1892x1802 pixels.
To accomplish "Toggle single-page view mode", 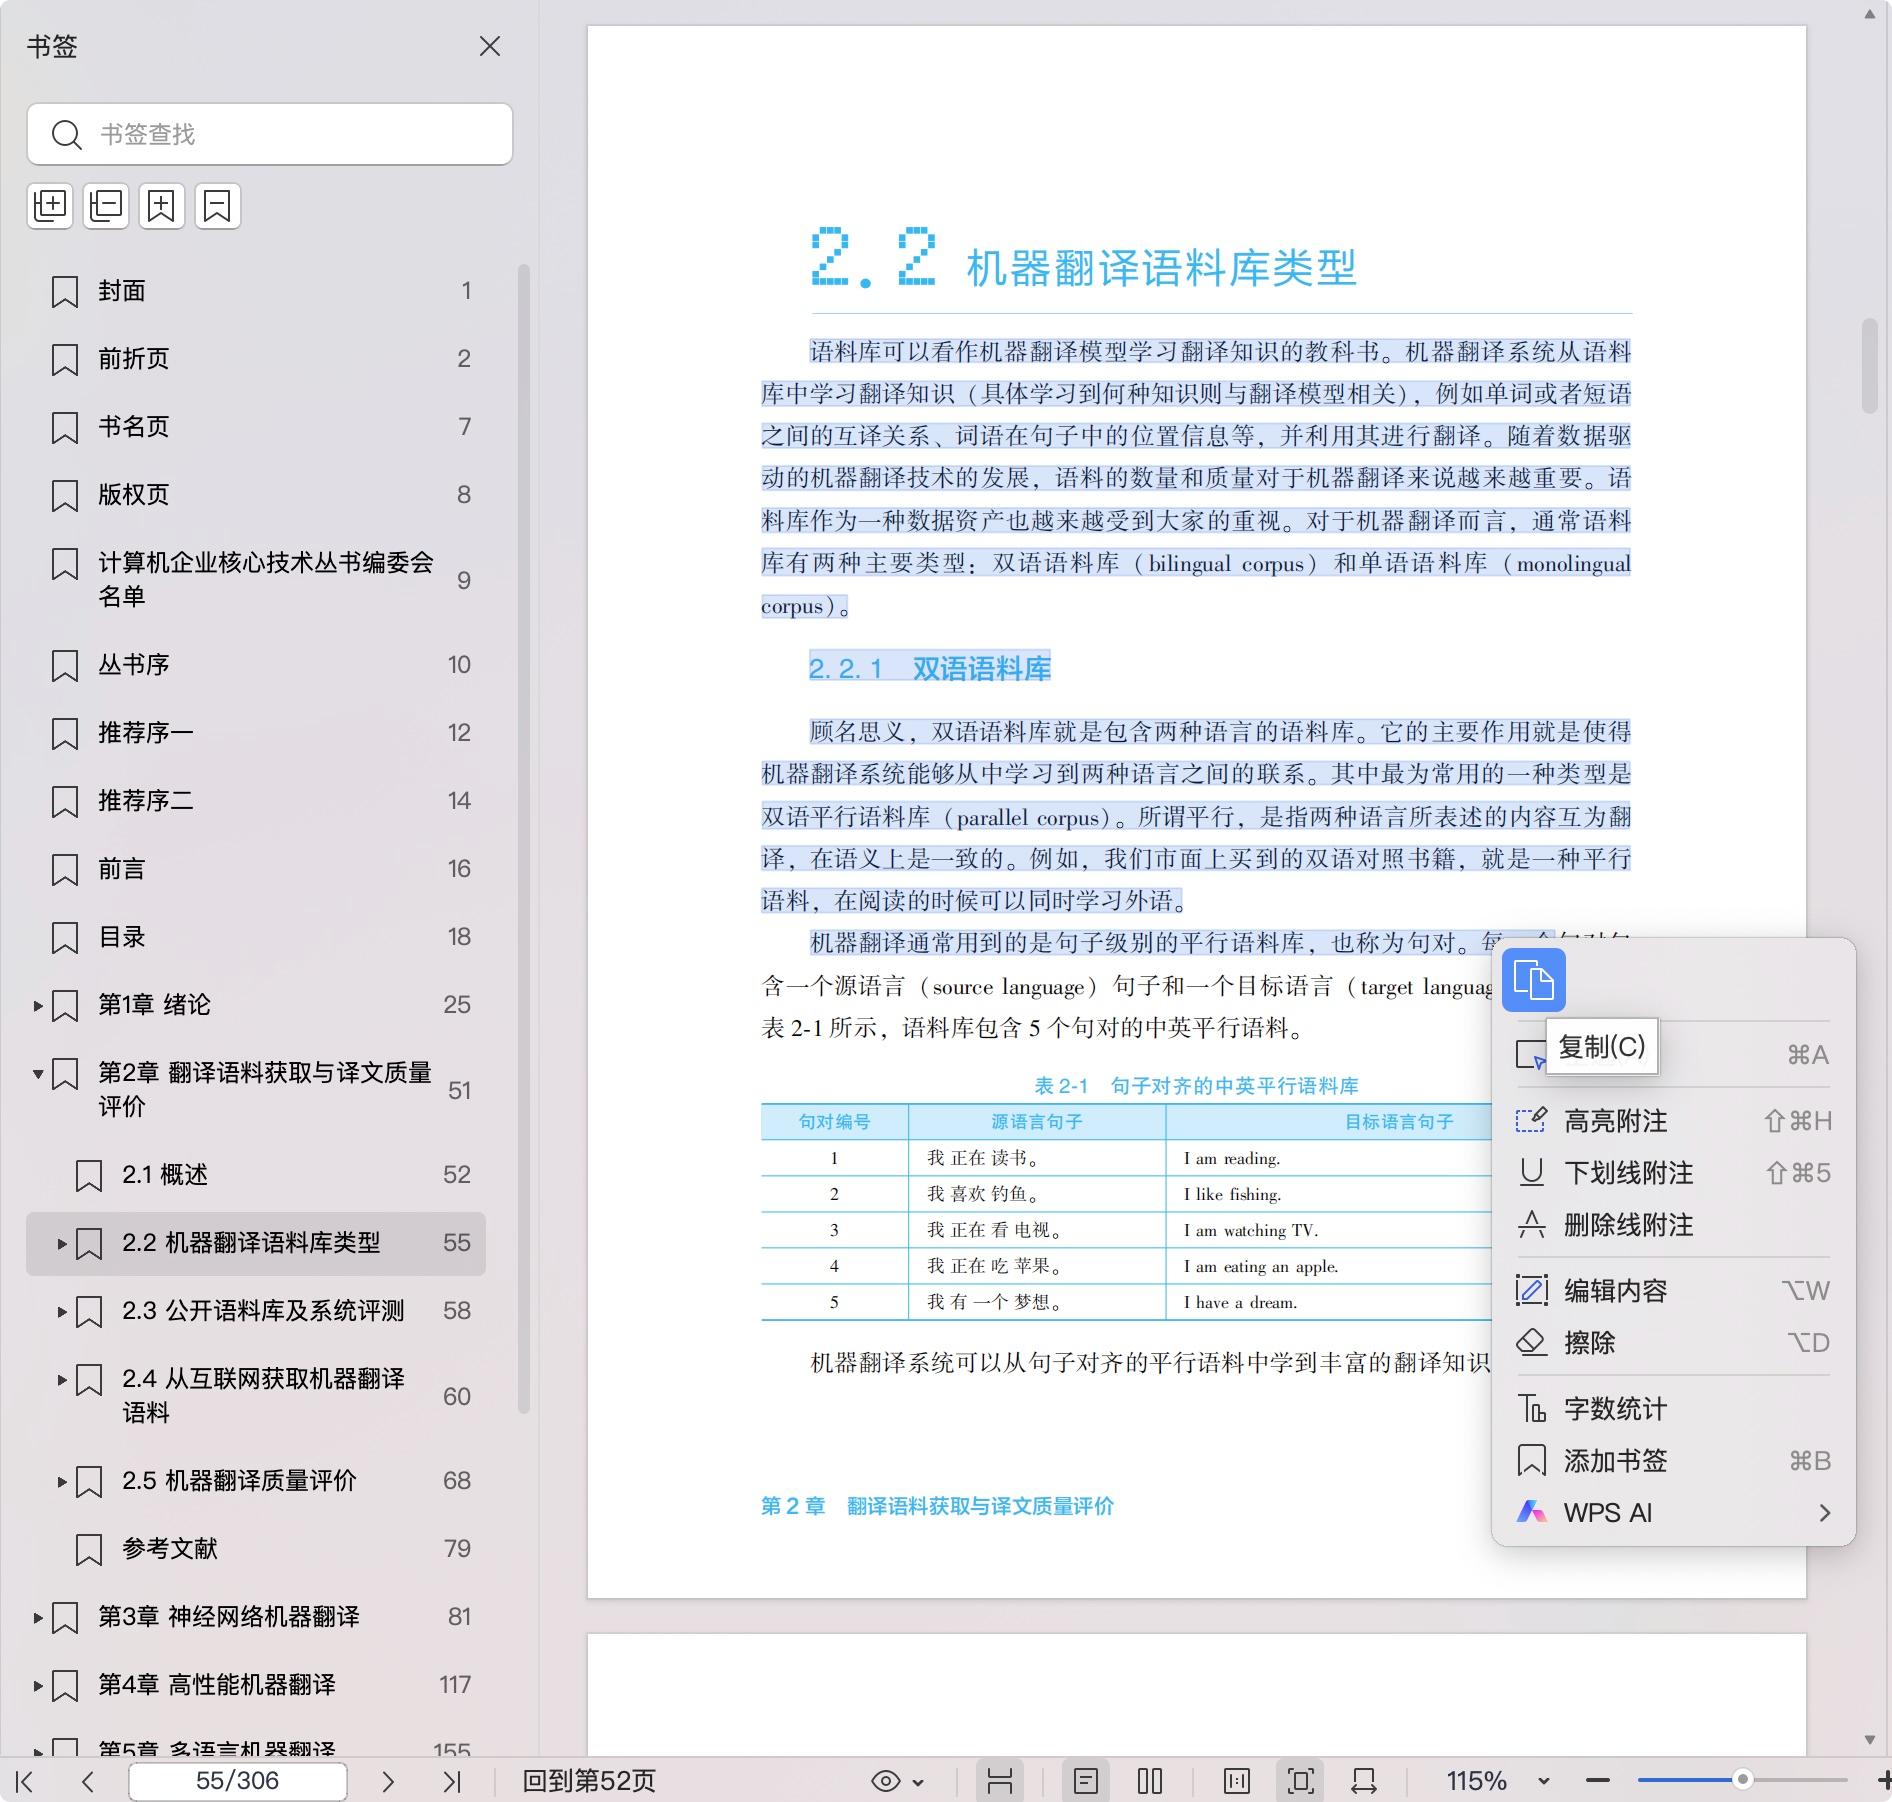I will tap(1086, 1780).
